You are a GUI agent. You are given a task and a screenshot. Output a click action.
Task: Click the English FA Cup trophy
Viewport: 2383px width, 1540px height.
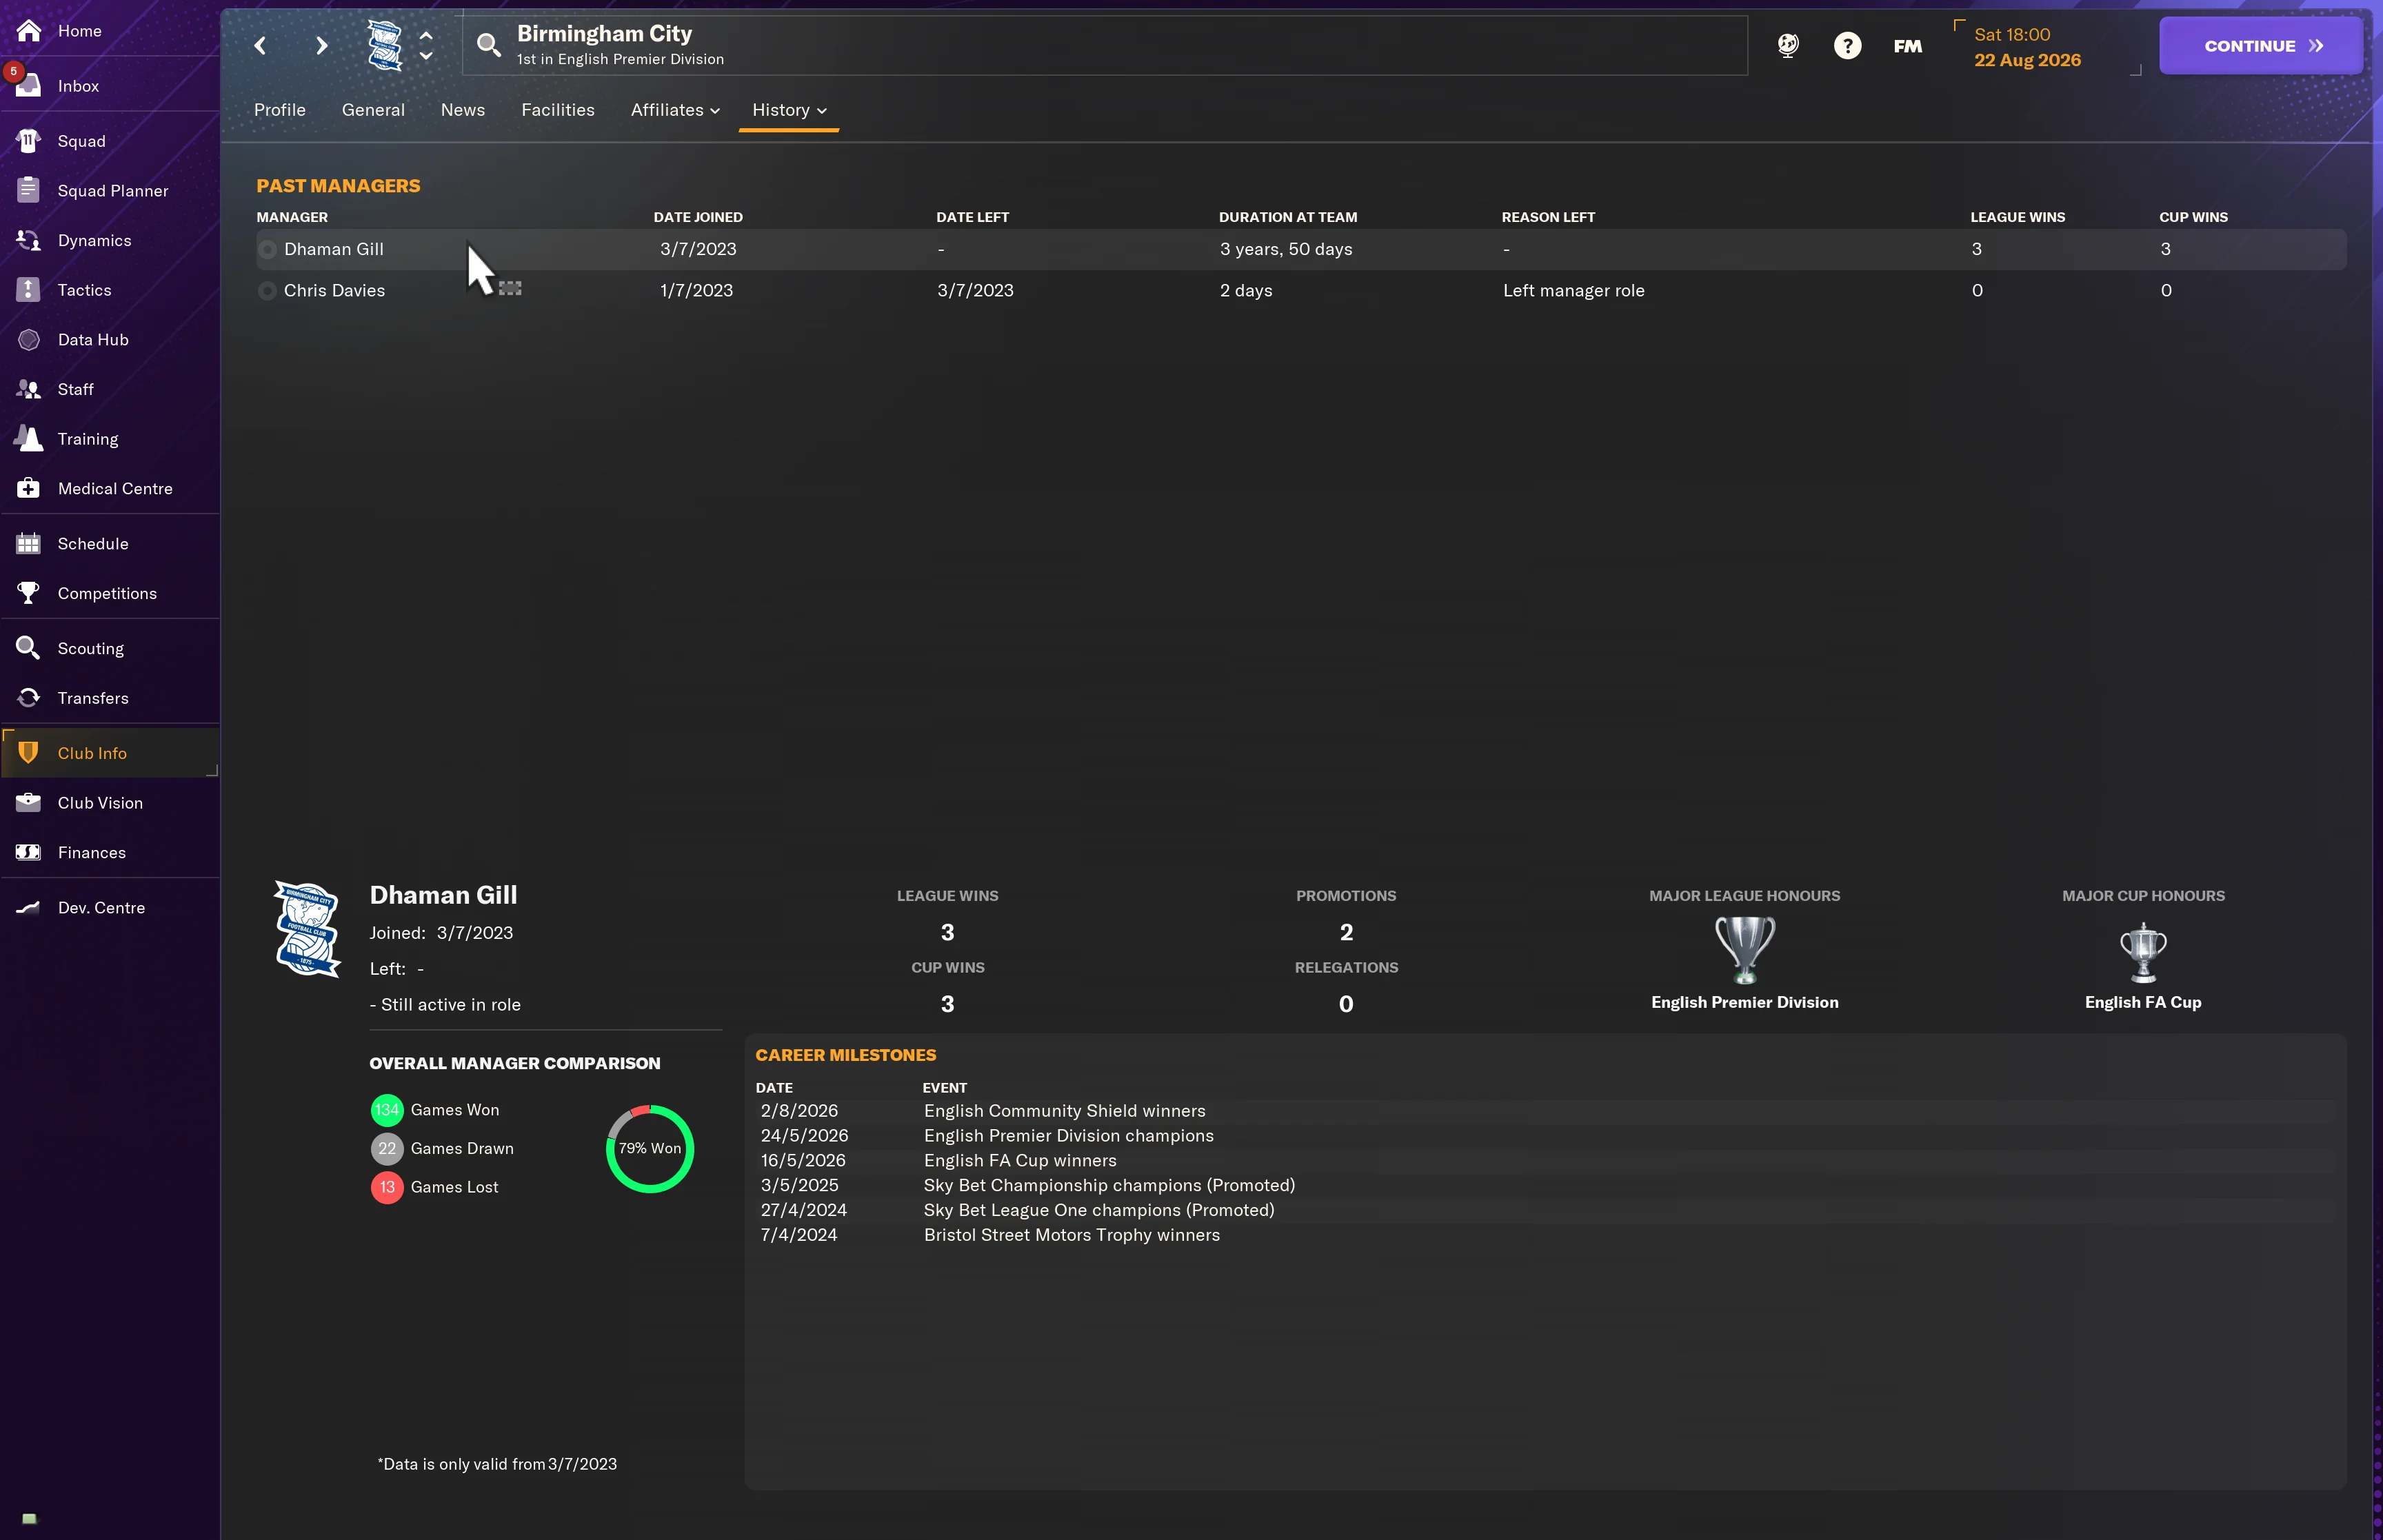click(2142, 953)
